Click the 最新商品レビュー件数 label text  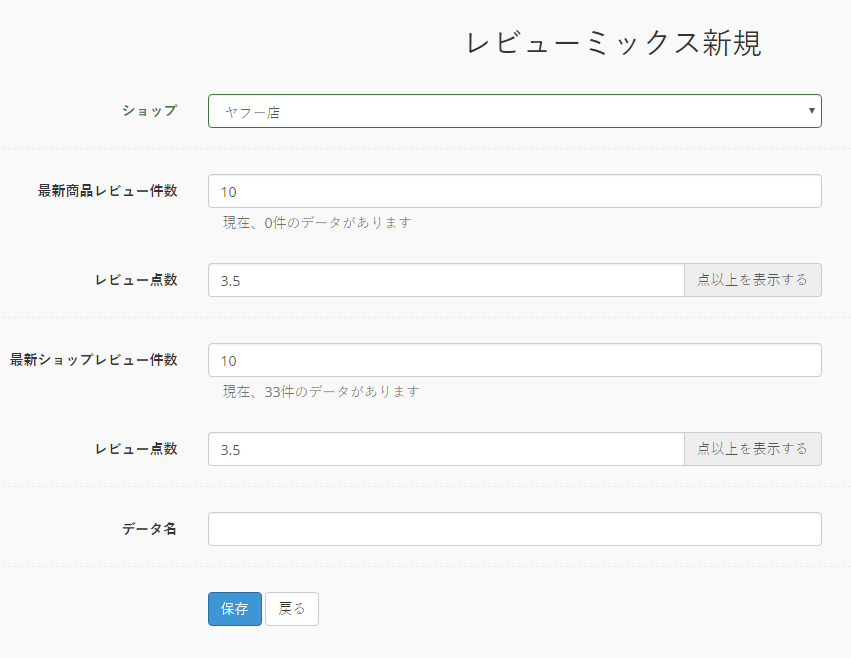click(x=107, y=191)
